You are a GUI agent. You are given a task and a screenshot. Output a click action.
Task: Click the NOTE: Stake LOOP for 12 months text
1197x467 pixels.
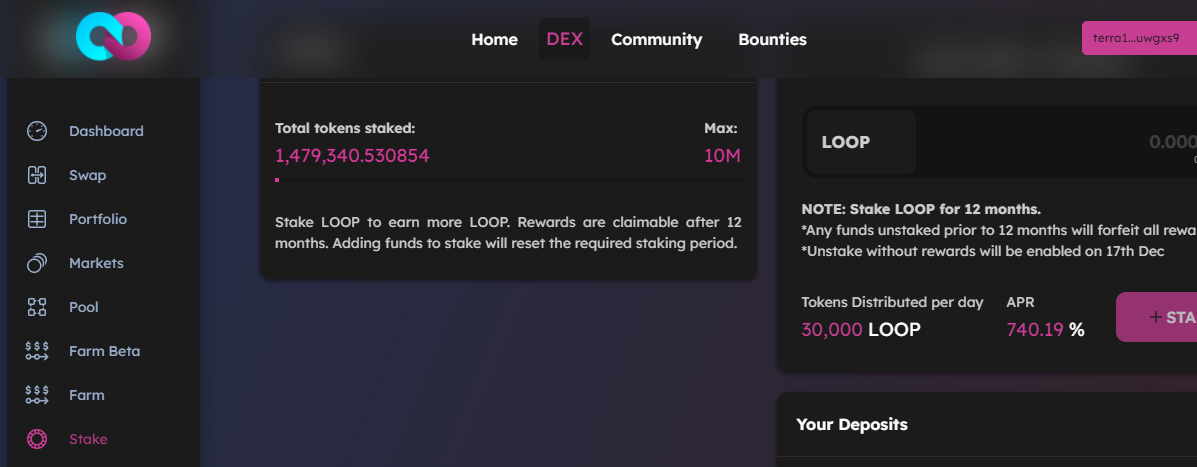(x=921, y=209)
